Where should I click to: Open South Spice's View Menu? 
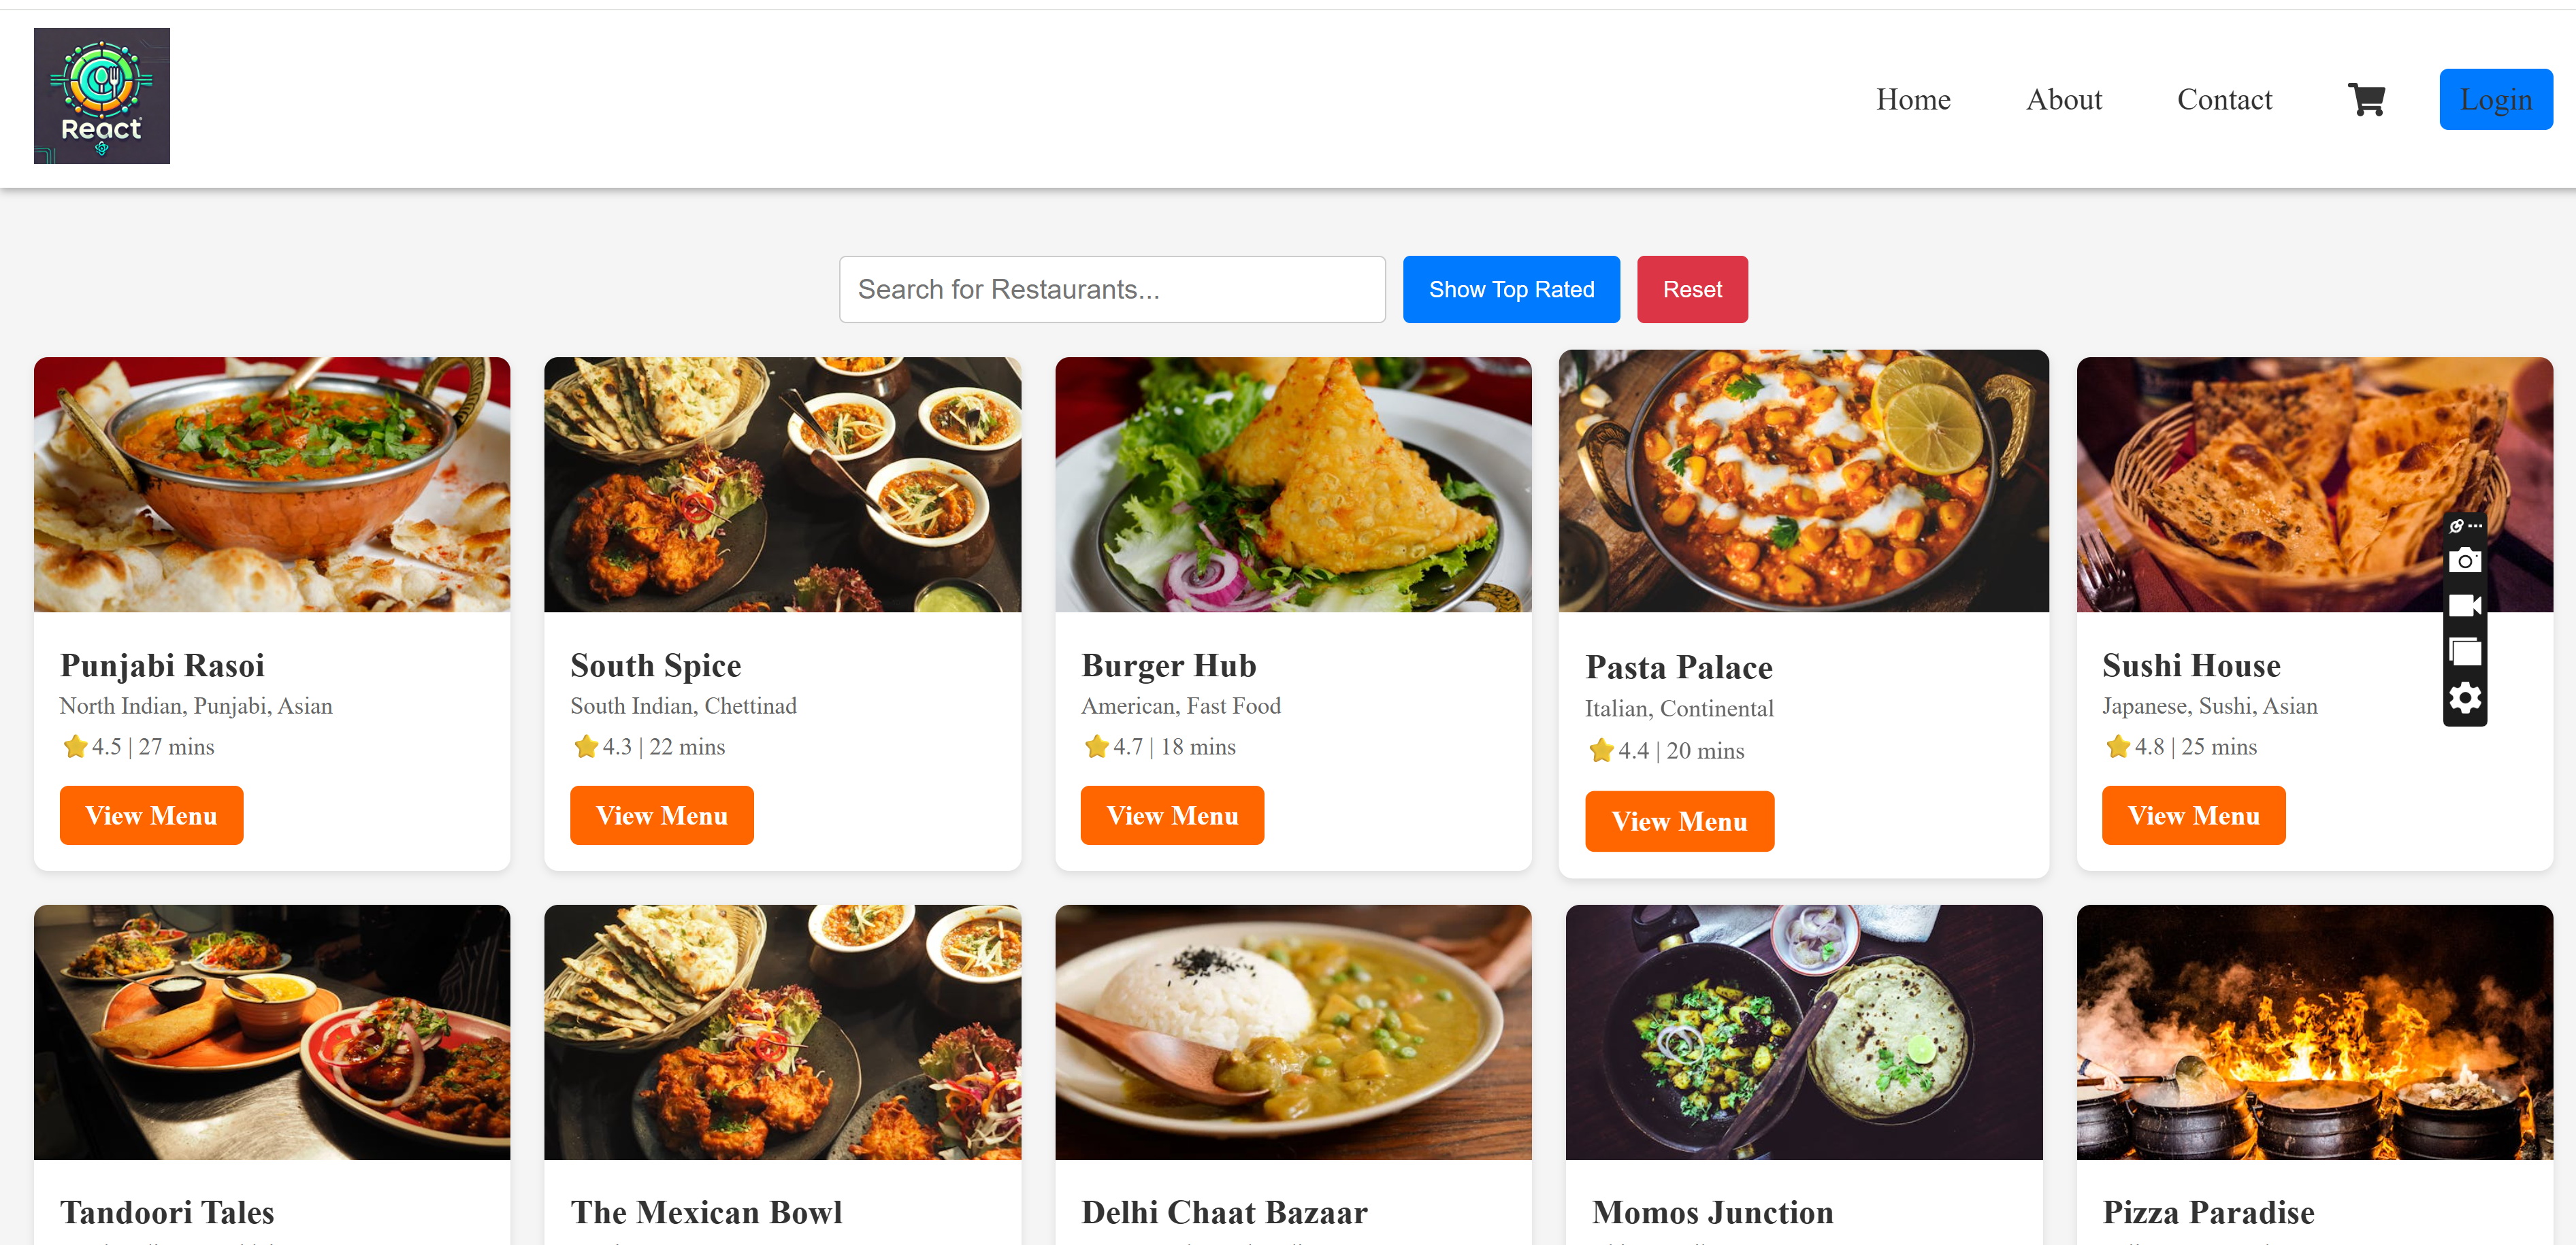(661, 815)
